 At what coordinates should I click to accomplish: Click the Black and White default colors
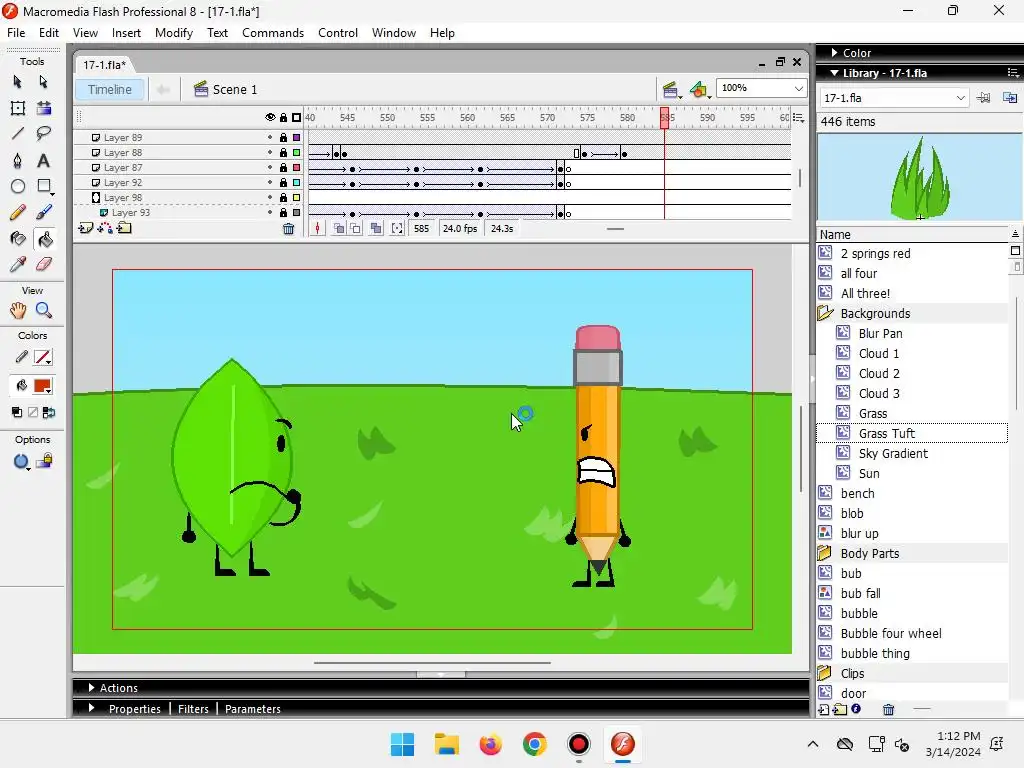[17, 412]
